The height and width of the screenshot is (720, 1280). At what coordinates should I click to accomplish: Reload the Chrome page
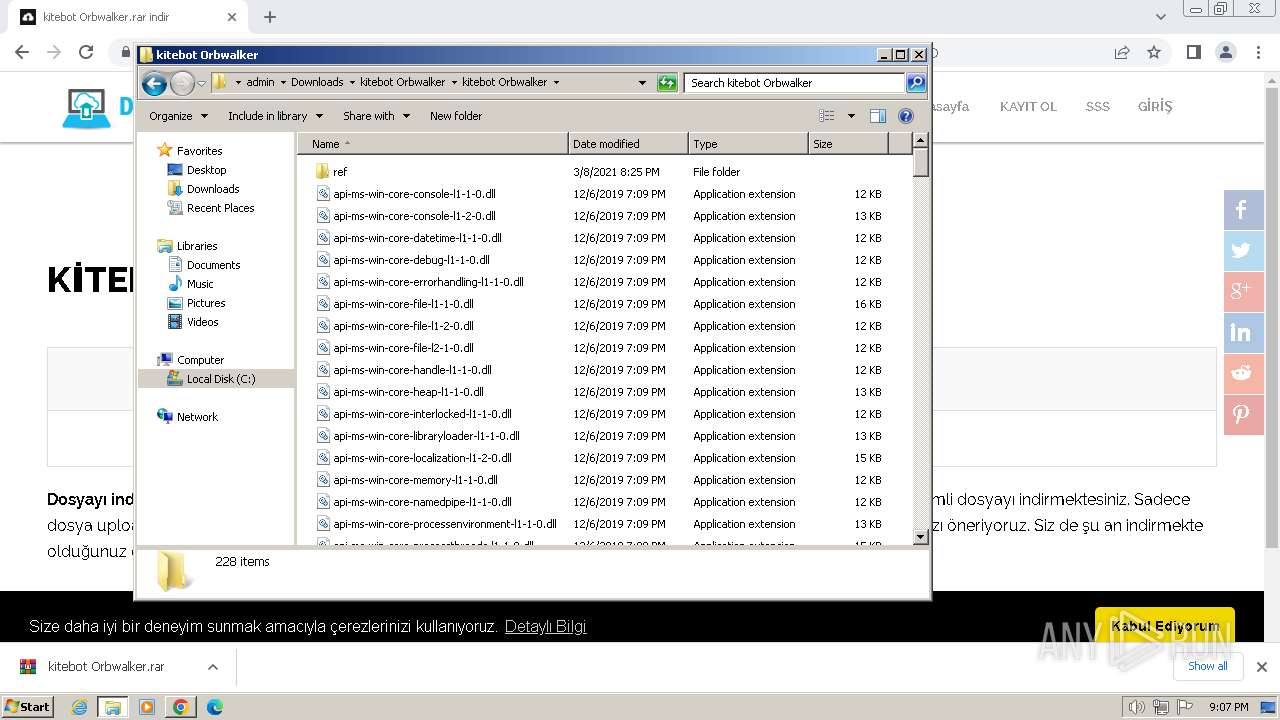tap(86, 52)
